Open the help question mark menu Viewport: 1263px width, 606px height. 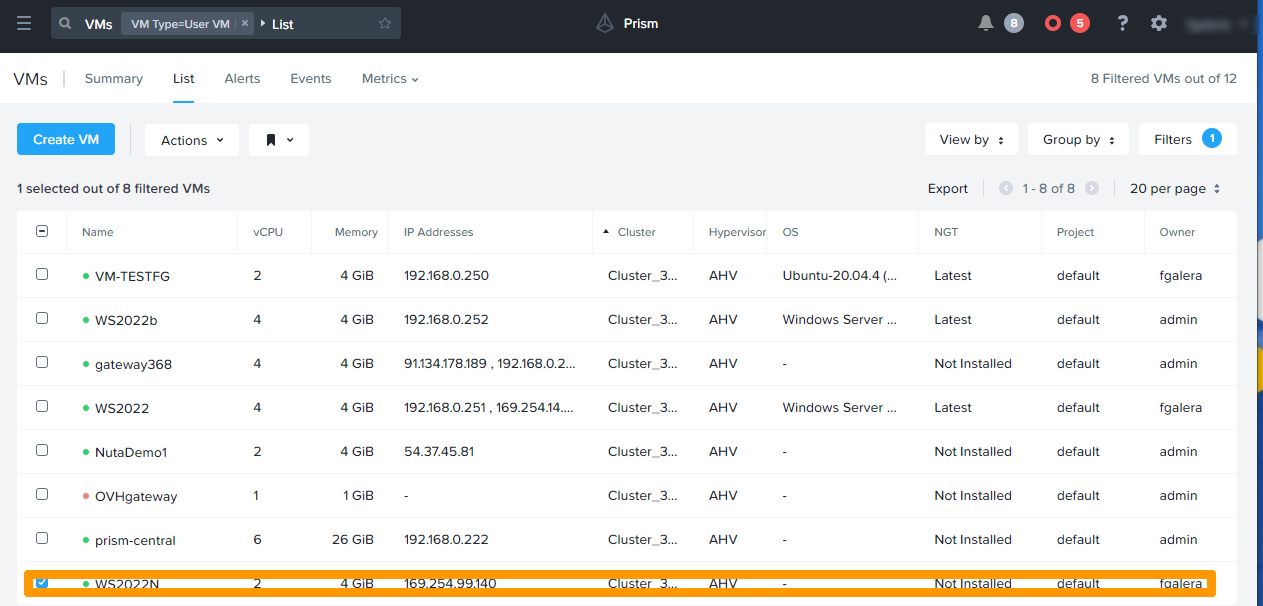coord(1123,23)
